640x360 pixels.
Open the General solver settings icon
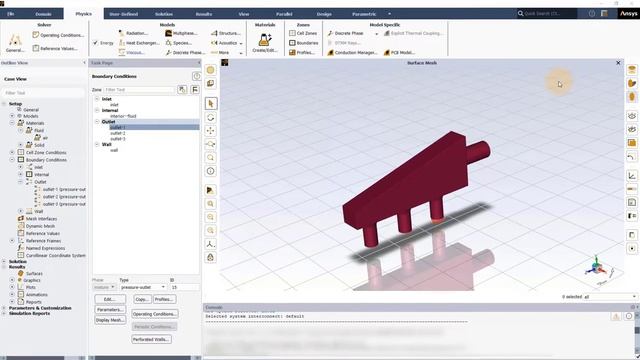click(15, 43)
